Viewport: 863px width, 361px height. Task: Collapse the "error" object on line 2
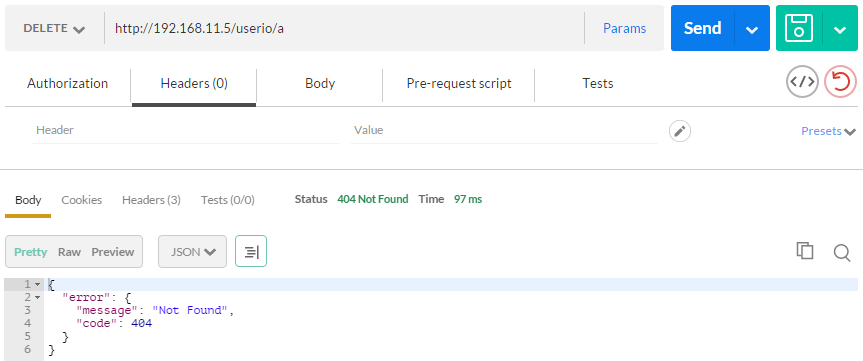(37, 298)
